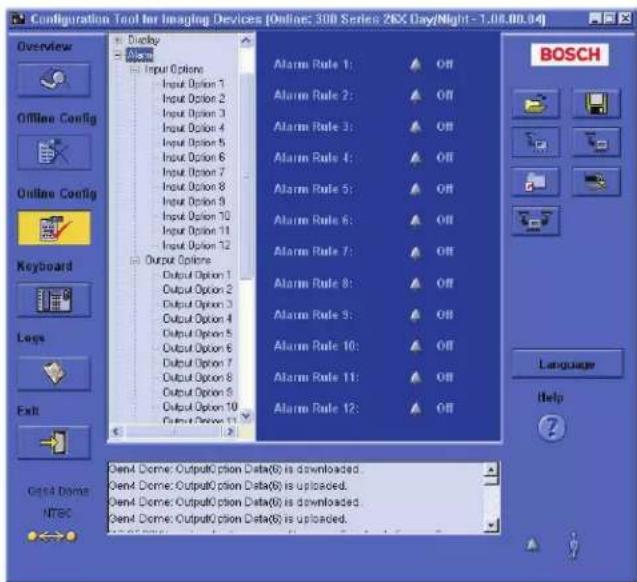Click the left device transfer icon below open-folder

535,142
